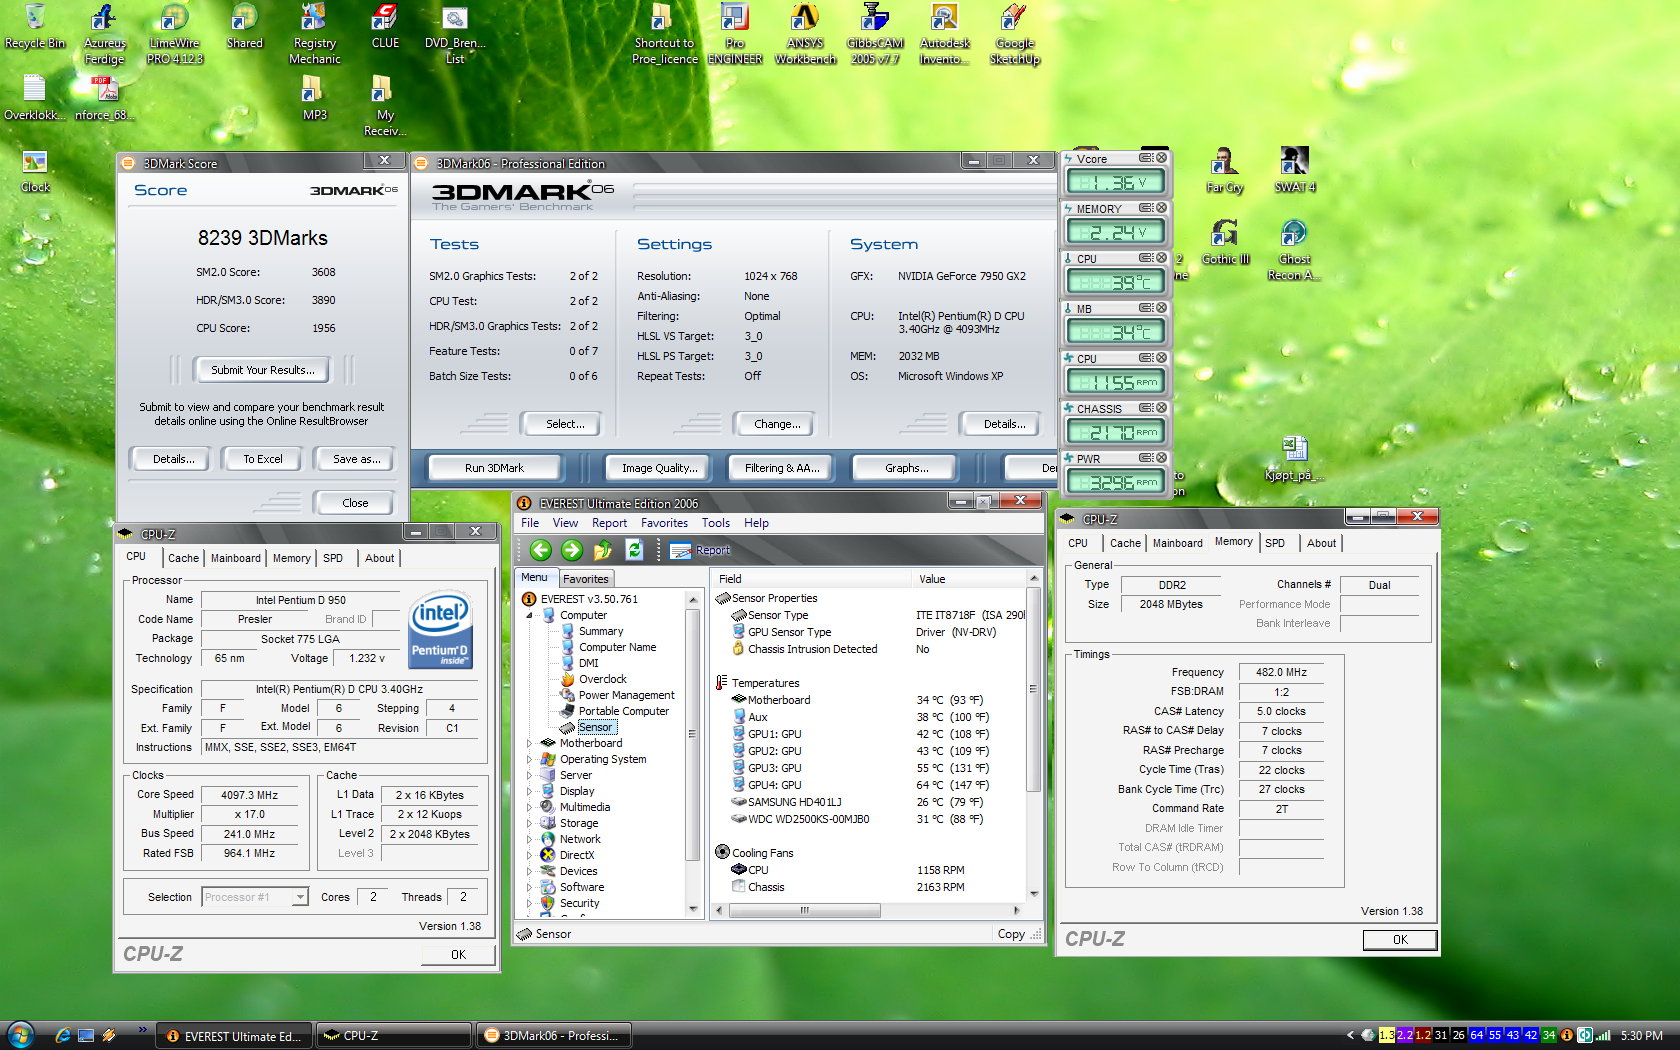Select the SWAT 4 desktop icon

1294,170
